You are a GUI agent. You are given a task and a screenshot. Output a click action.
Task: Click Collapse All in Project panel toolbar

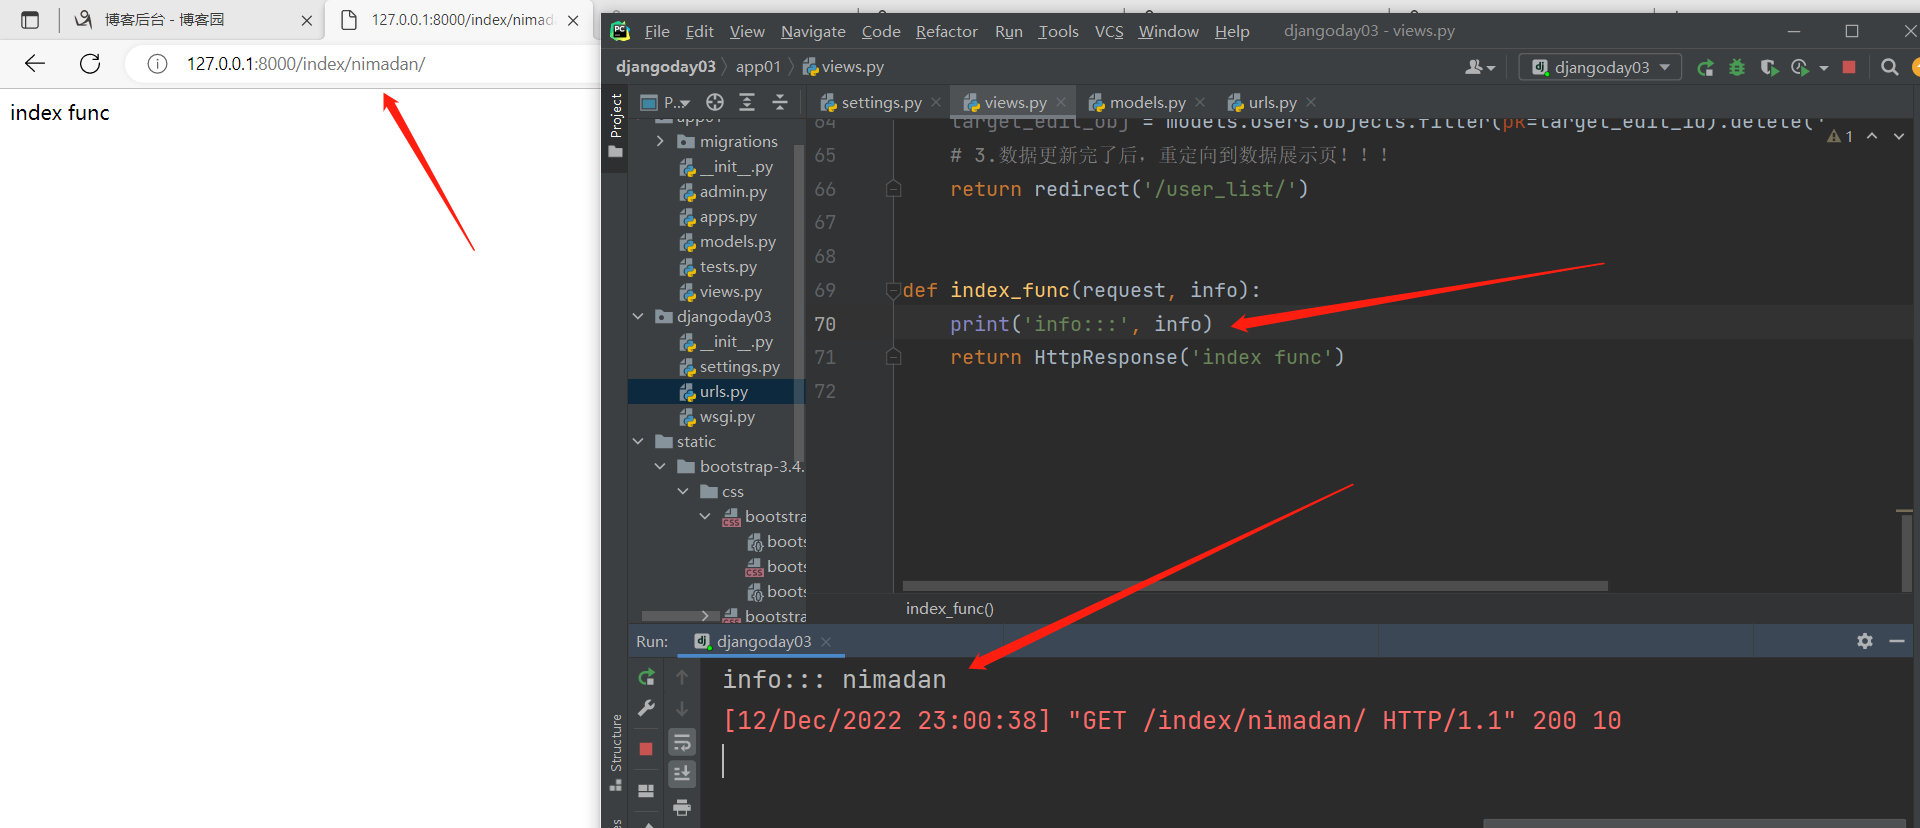[x=780, y=102]
